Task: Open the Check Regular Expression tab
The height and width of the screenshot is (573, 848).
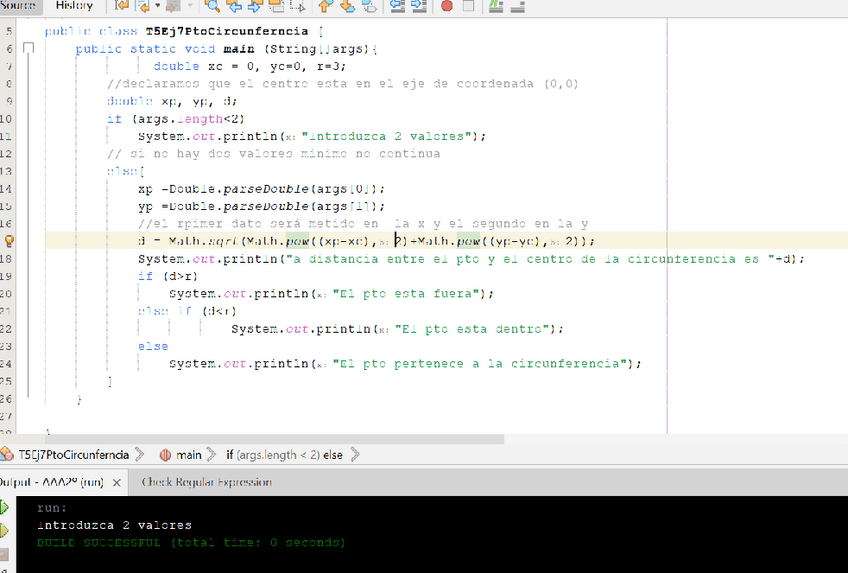Action: coord(206,482)
